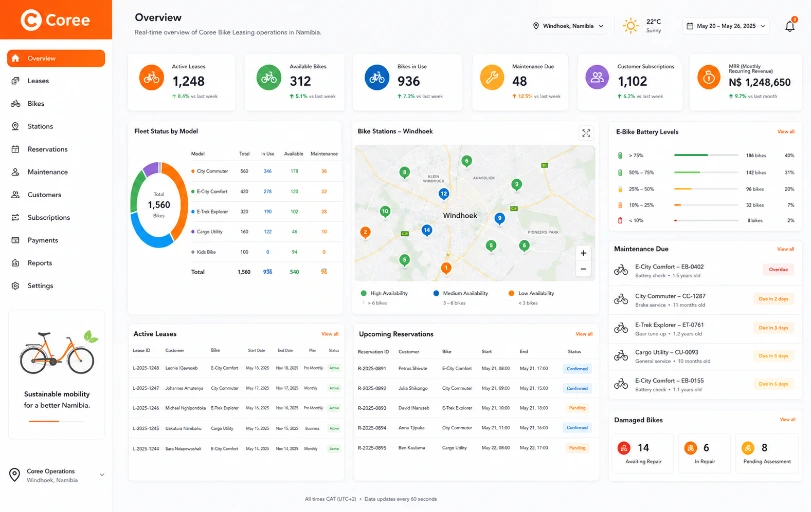Click the sidebar Settings gear icon

(16, 285)
